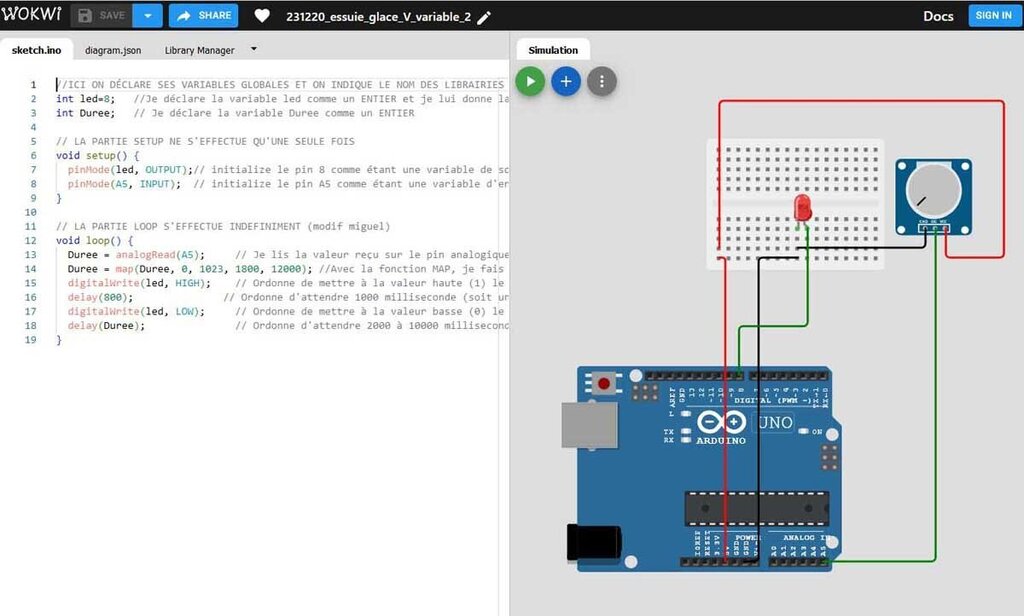The width and height of the screenshot is (1024, 616).
Task: Open the Docs link
Action: pos(938,16)
